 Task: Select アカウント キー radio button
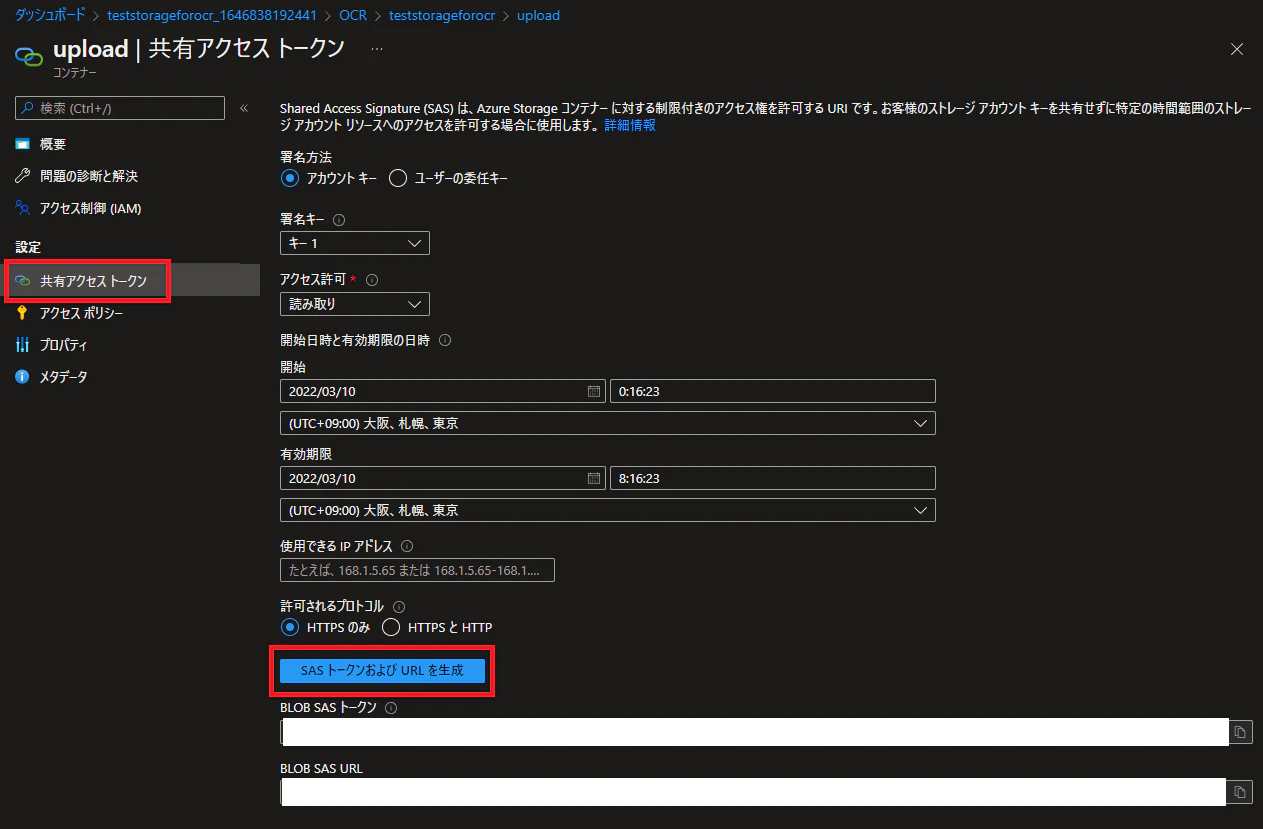290,179
